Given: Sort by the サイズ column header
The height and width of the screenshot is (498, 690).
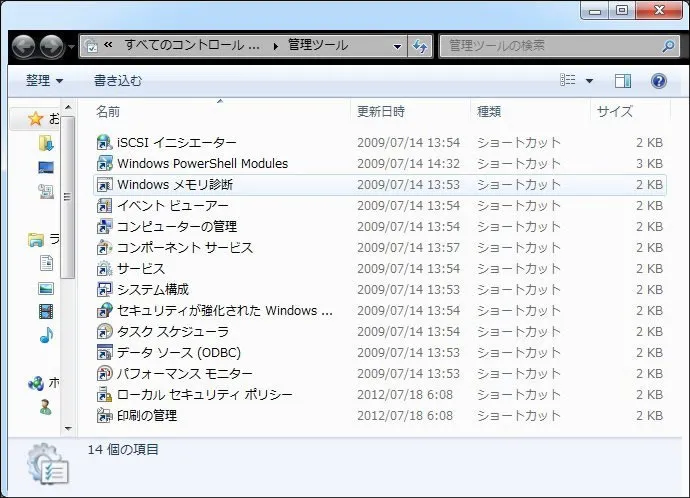Looking at the screenshot, I should 630,112.
